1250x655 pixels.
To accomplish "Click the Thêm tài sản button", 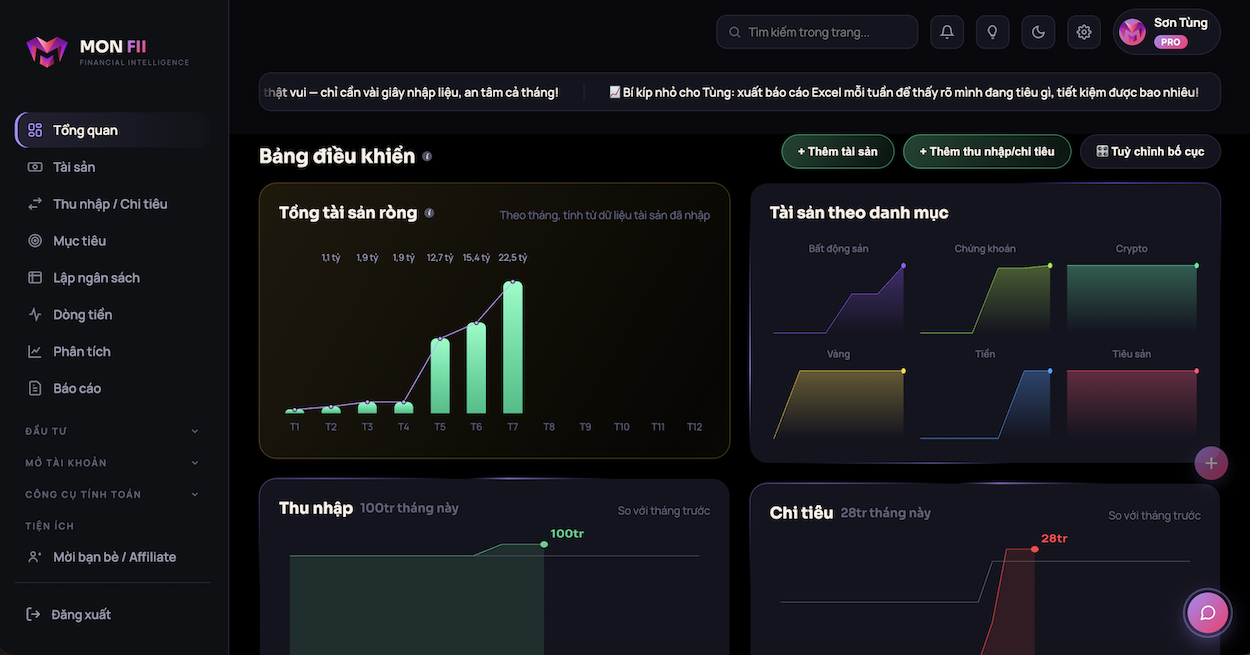I will 837,152.
